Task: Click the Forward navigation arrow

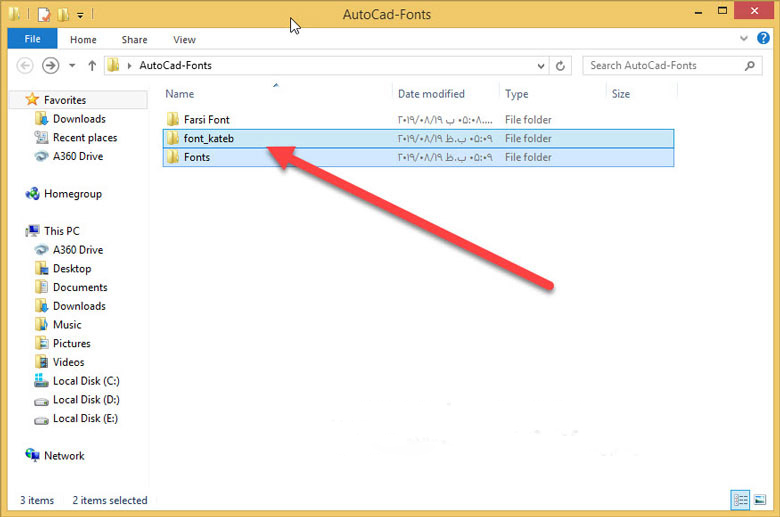Action: (x=50, y=65)
